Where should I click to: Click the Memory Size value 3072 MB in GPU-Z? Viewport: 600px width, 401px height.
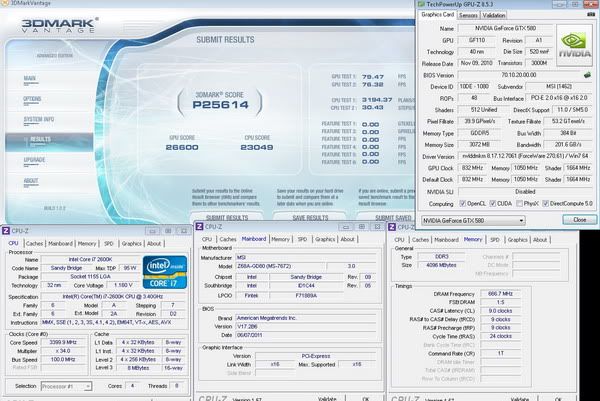479,145
